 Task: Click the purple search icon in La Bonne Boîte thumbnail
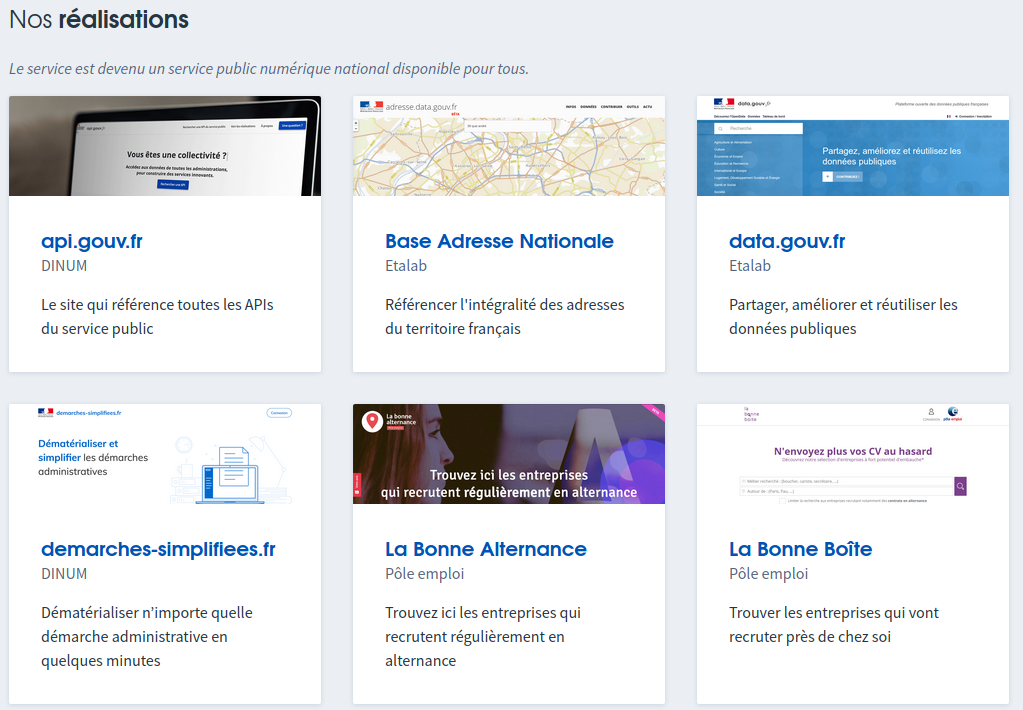click(960, 486)
